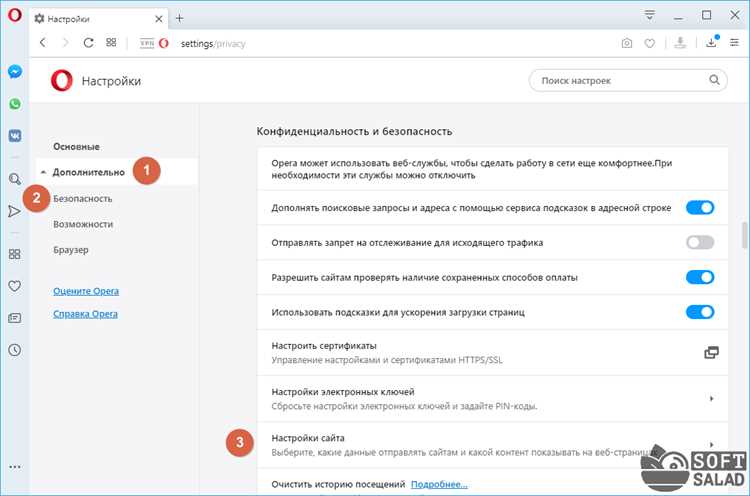Open the tab menu icon in title bar

tap(650, 15)
